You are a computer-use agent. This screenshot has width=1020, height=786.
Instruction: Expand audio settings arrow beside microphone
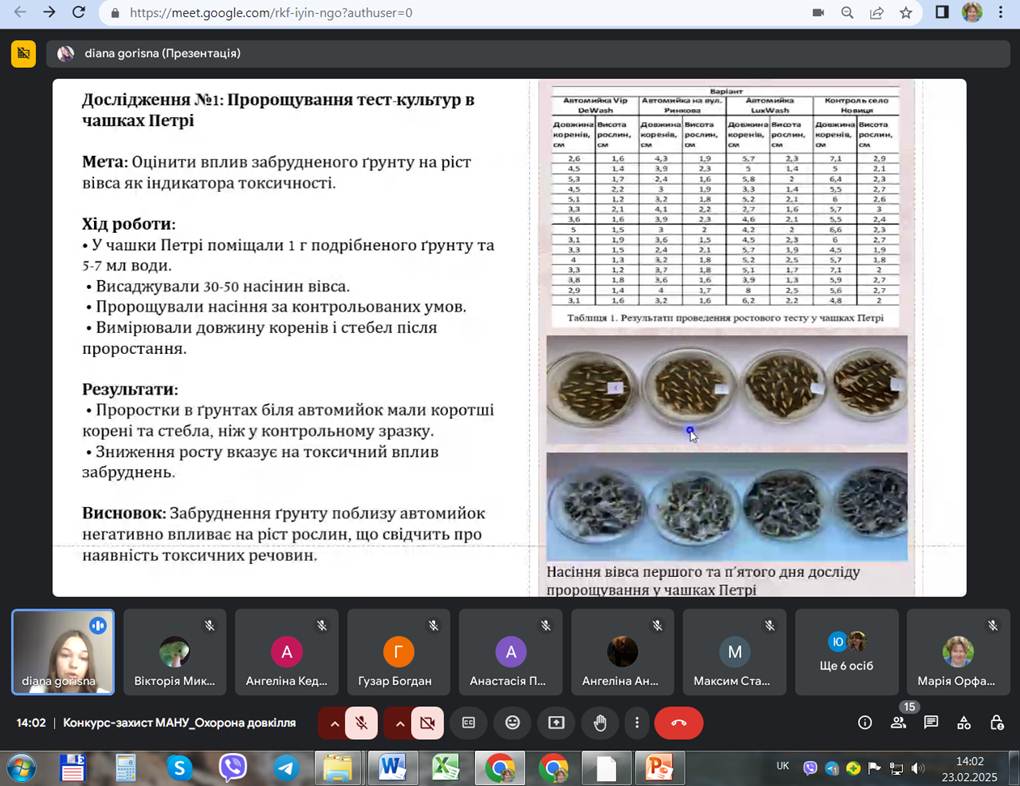tap(332, 723)
